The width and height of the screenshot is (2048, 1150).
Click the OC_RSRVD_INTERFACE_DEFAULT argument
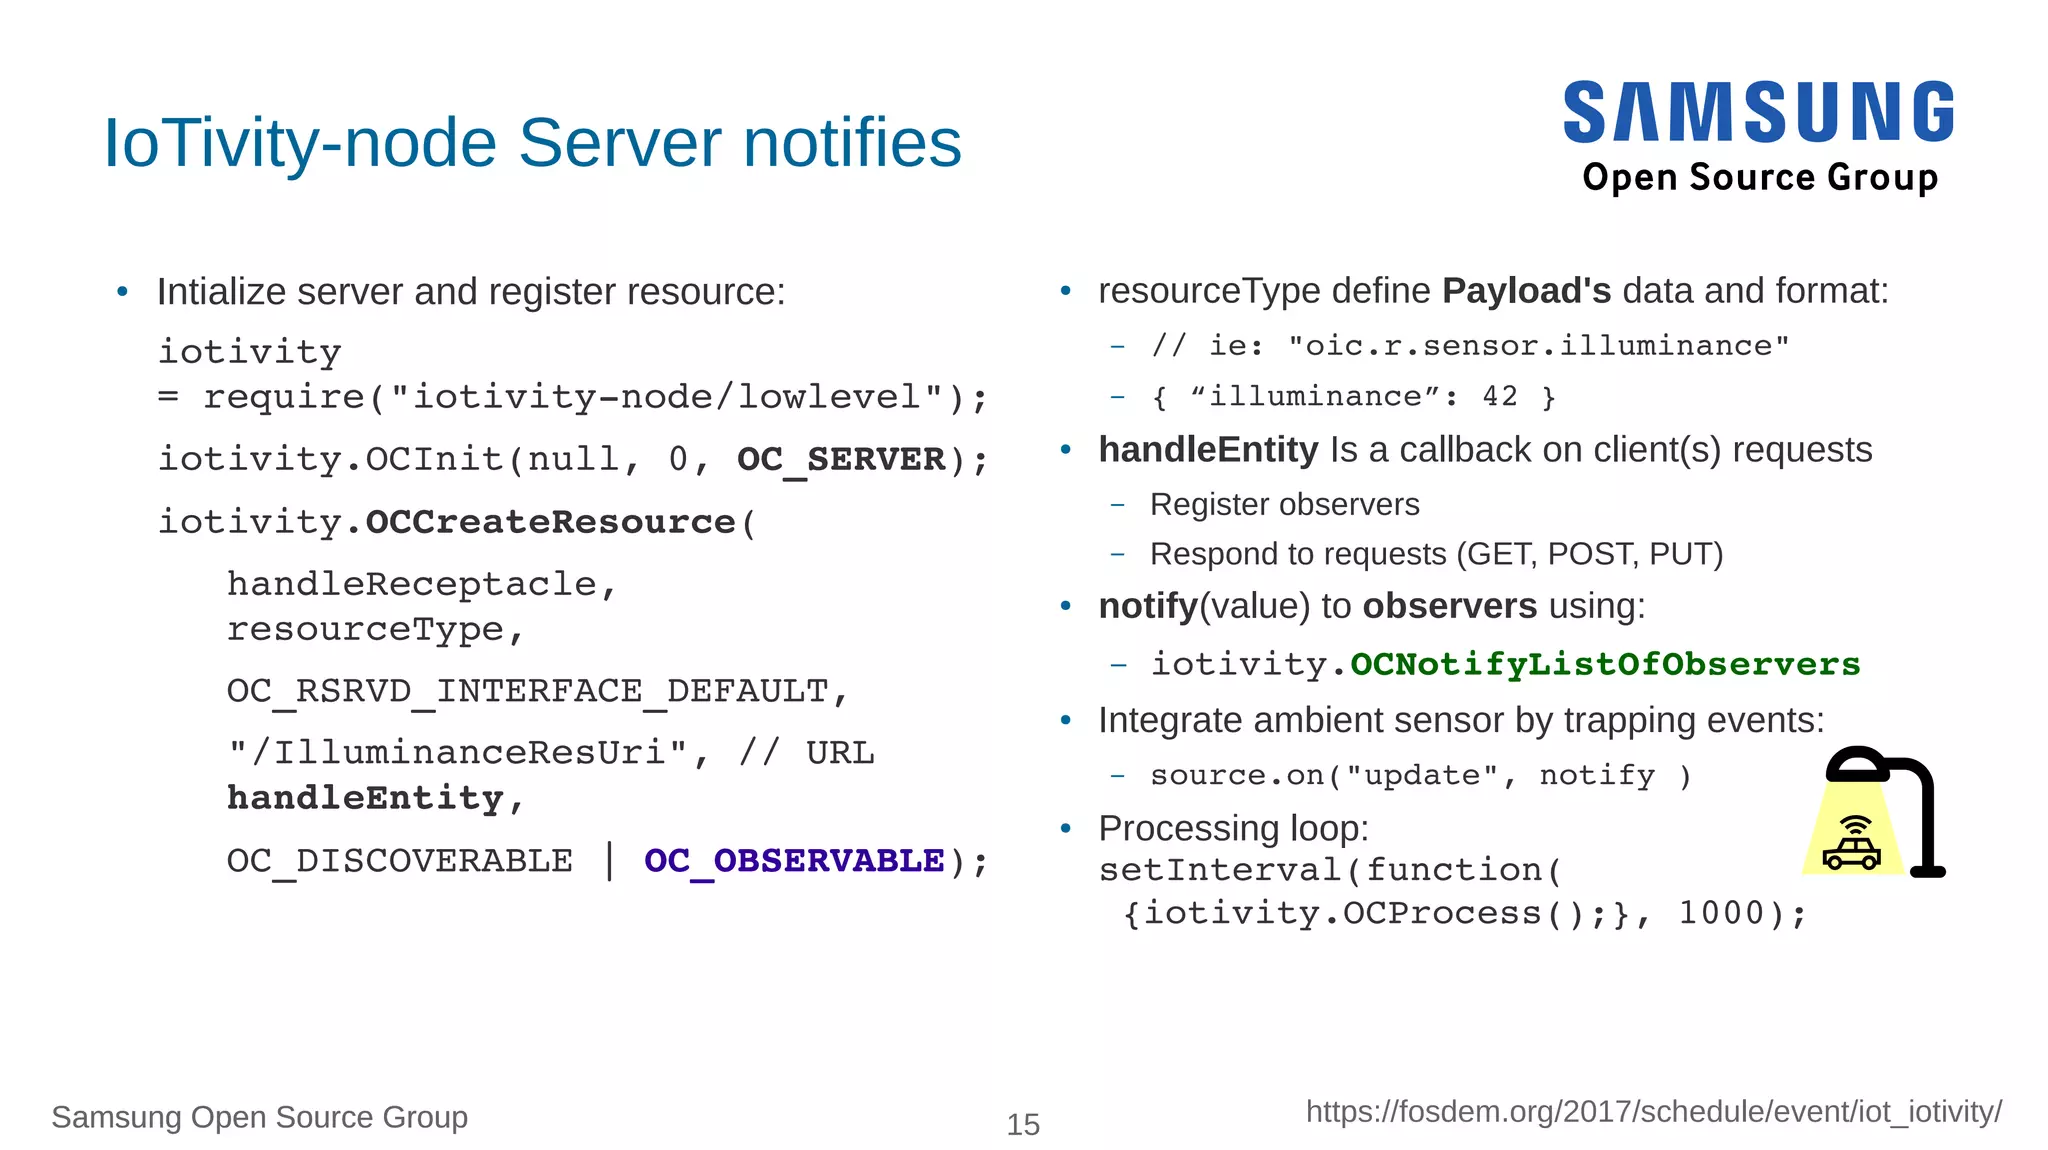pyautogui.click(x=538, y=692)
